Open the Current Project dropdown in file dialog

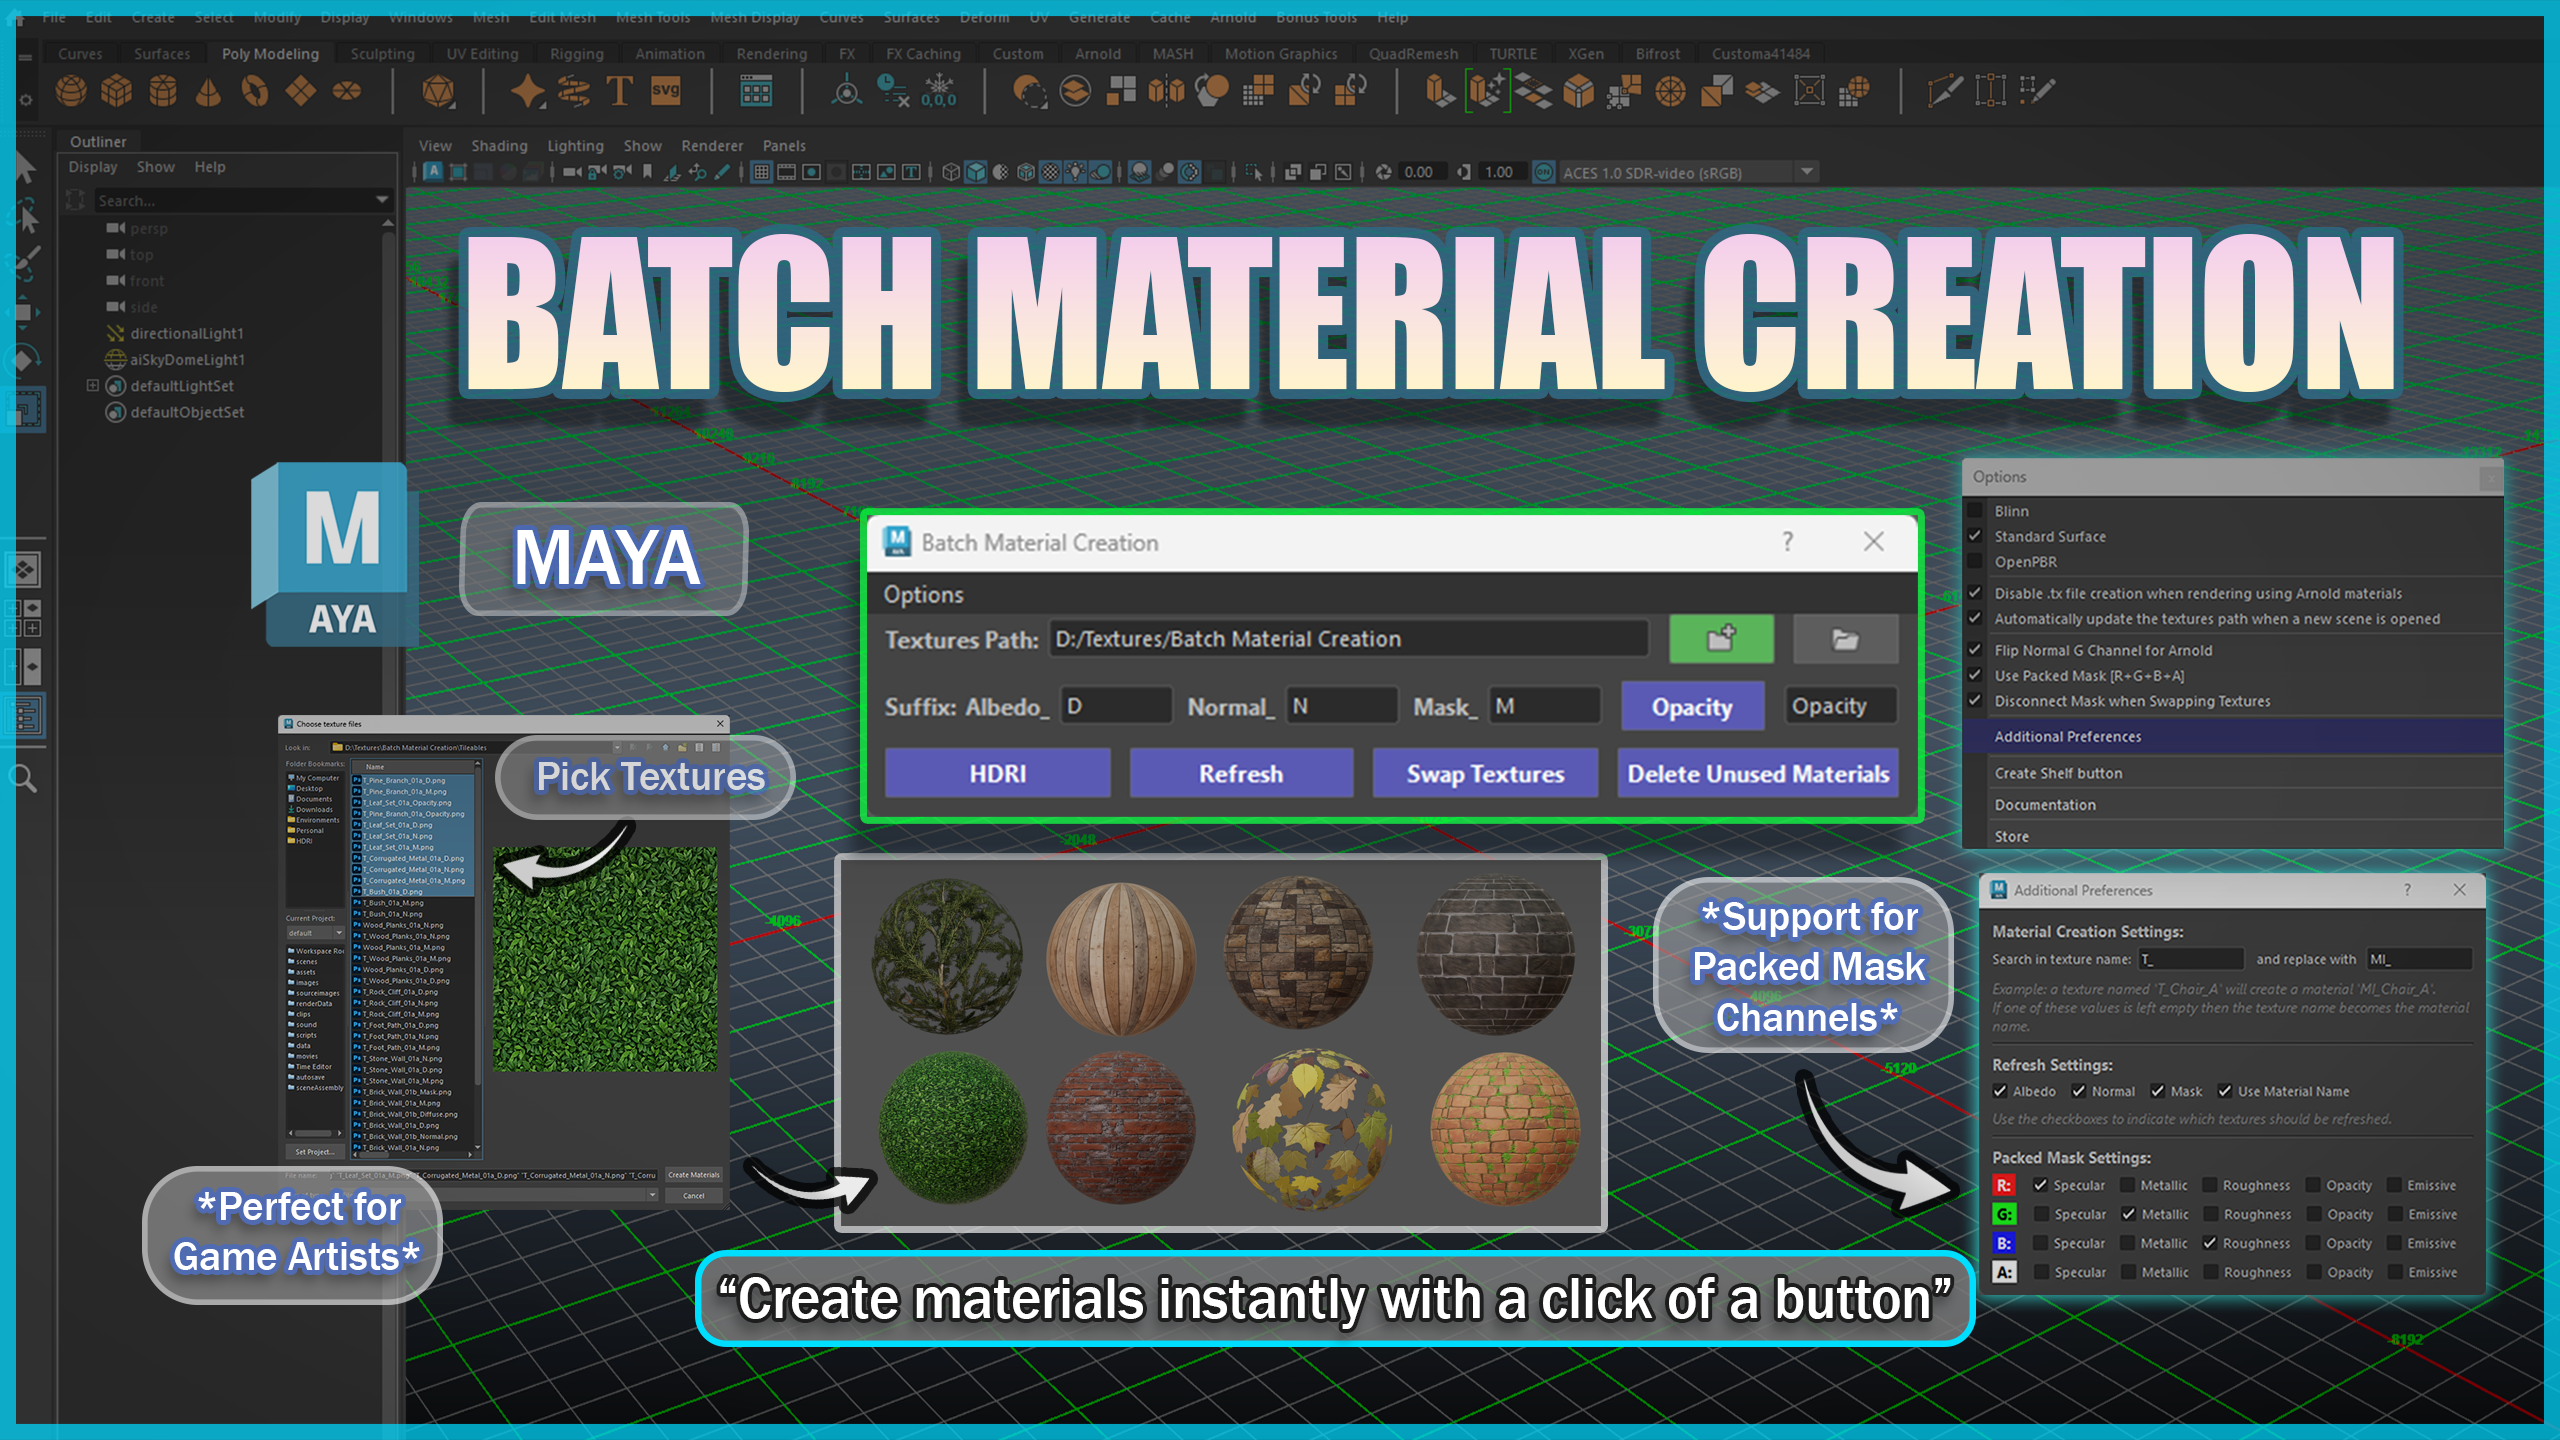point(315,933)
